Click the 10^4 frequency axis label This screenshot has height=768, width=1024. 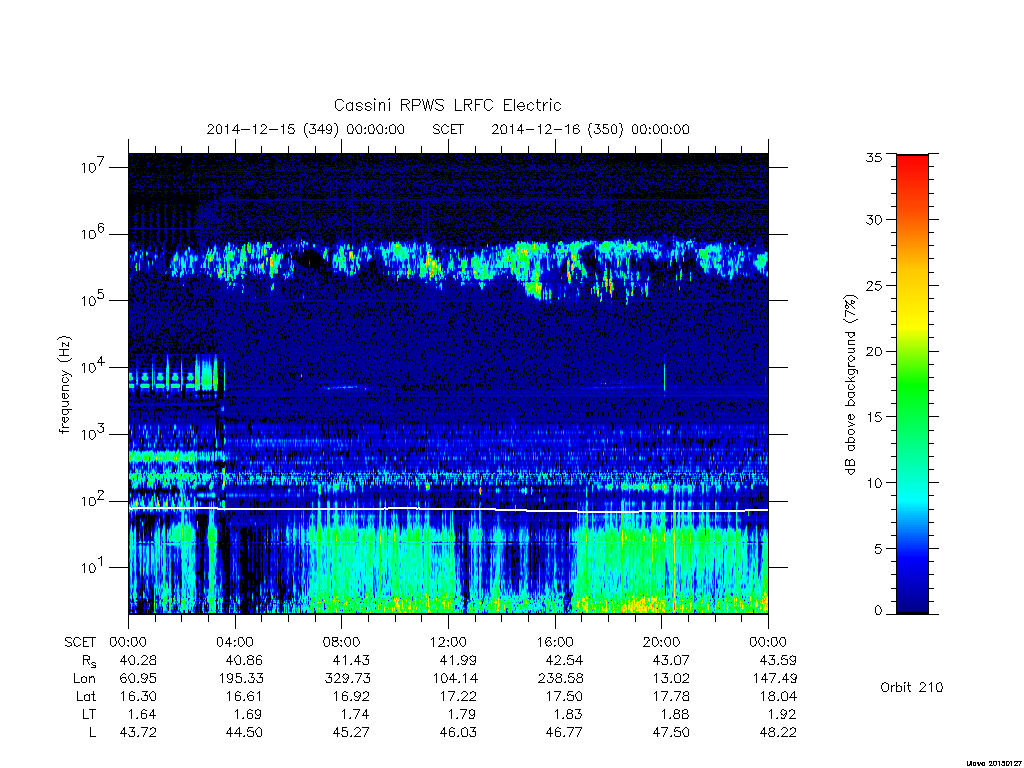point(93,367)
